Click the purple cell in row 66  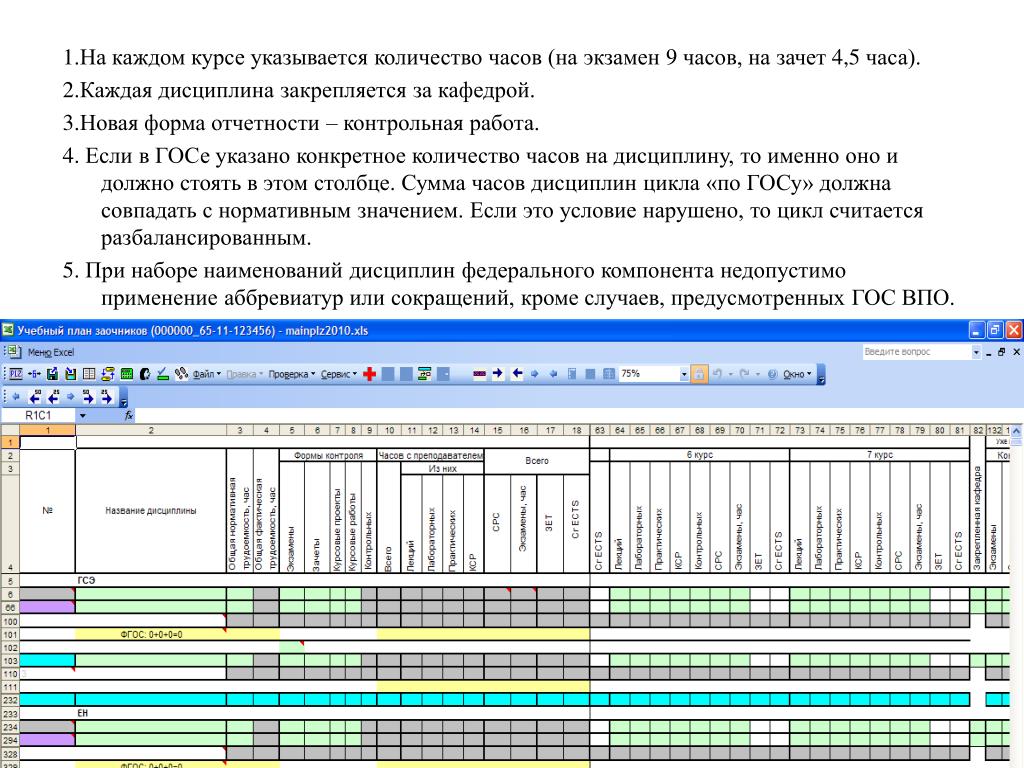[48, 607]
